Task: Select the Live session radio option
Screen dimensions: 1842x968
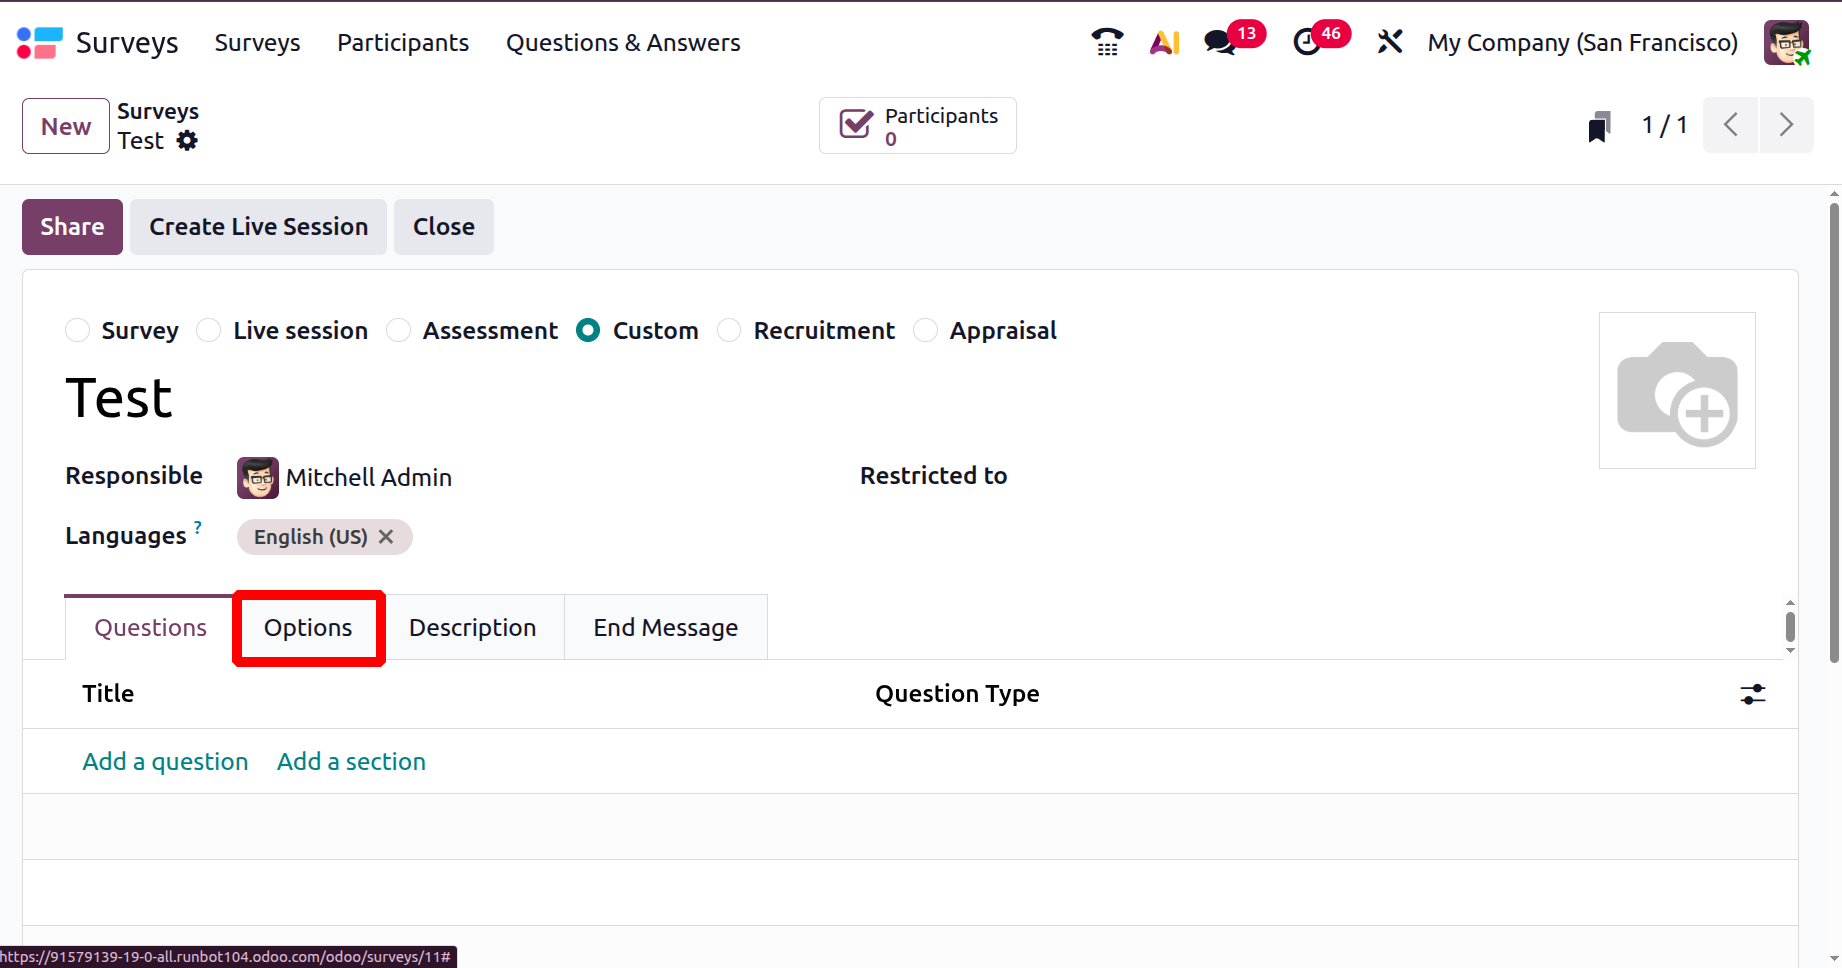Action: [x=209, y=331]
